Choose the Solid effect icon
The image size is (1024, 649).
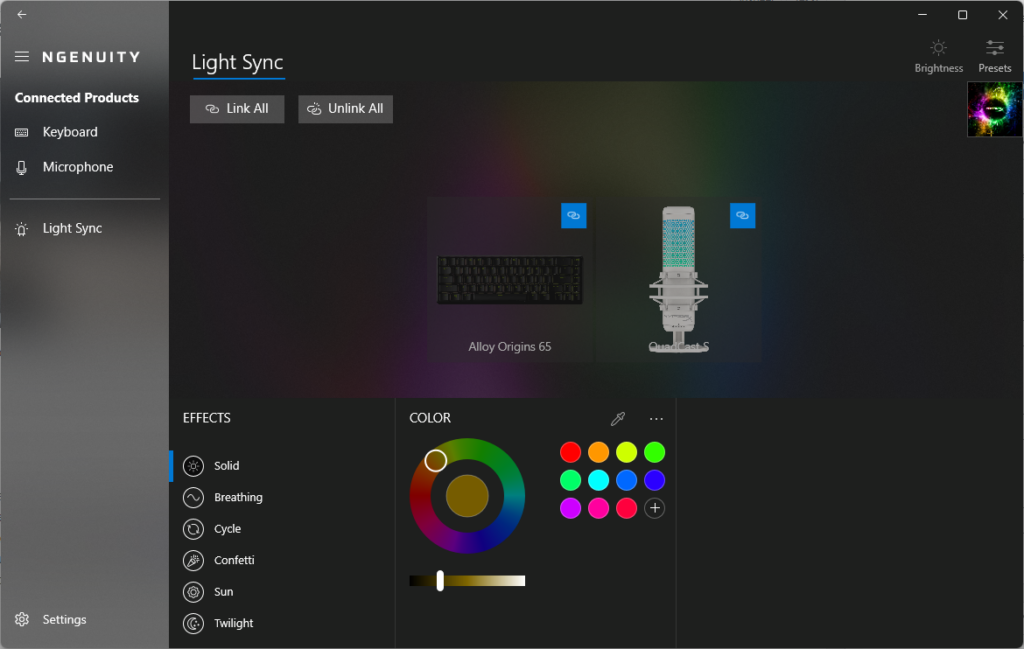tap(193, 466)
